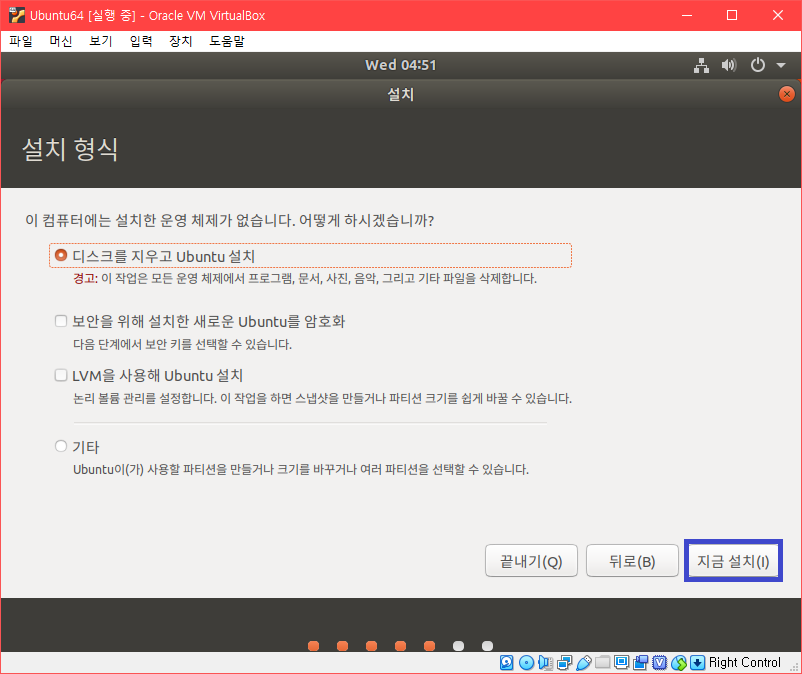Click the CPU virtualization status icon
The image size is (802, 674).
point(659,662)
